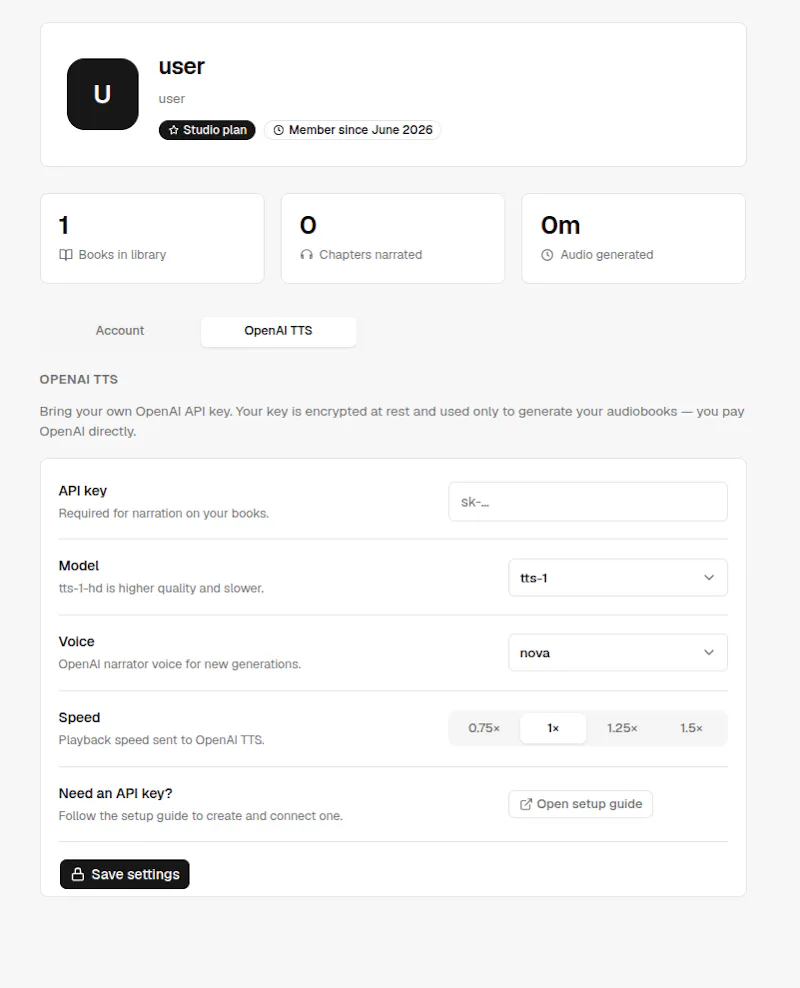Pick the 1.5× speed option

(x=691, y=728)
